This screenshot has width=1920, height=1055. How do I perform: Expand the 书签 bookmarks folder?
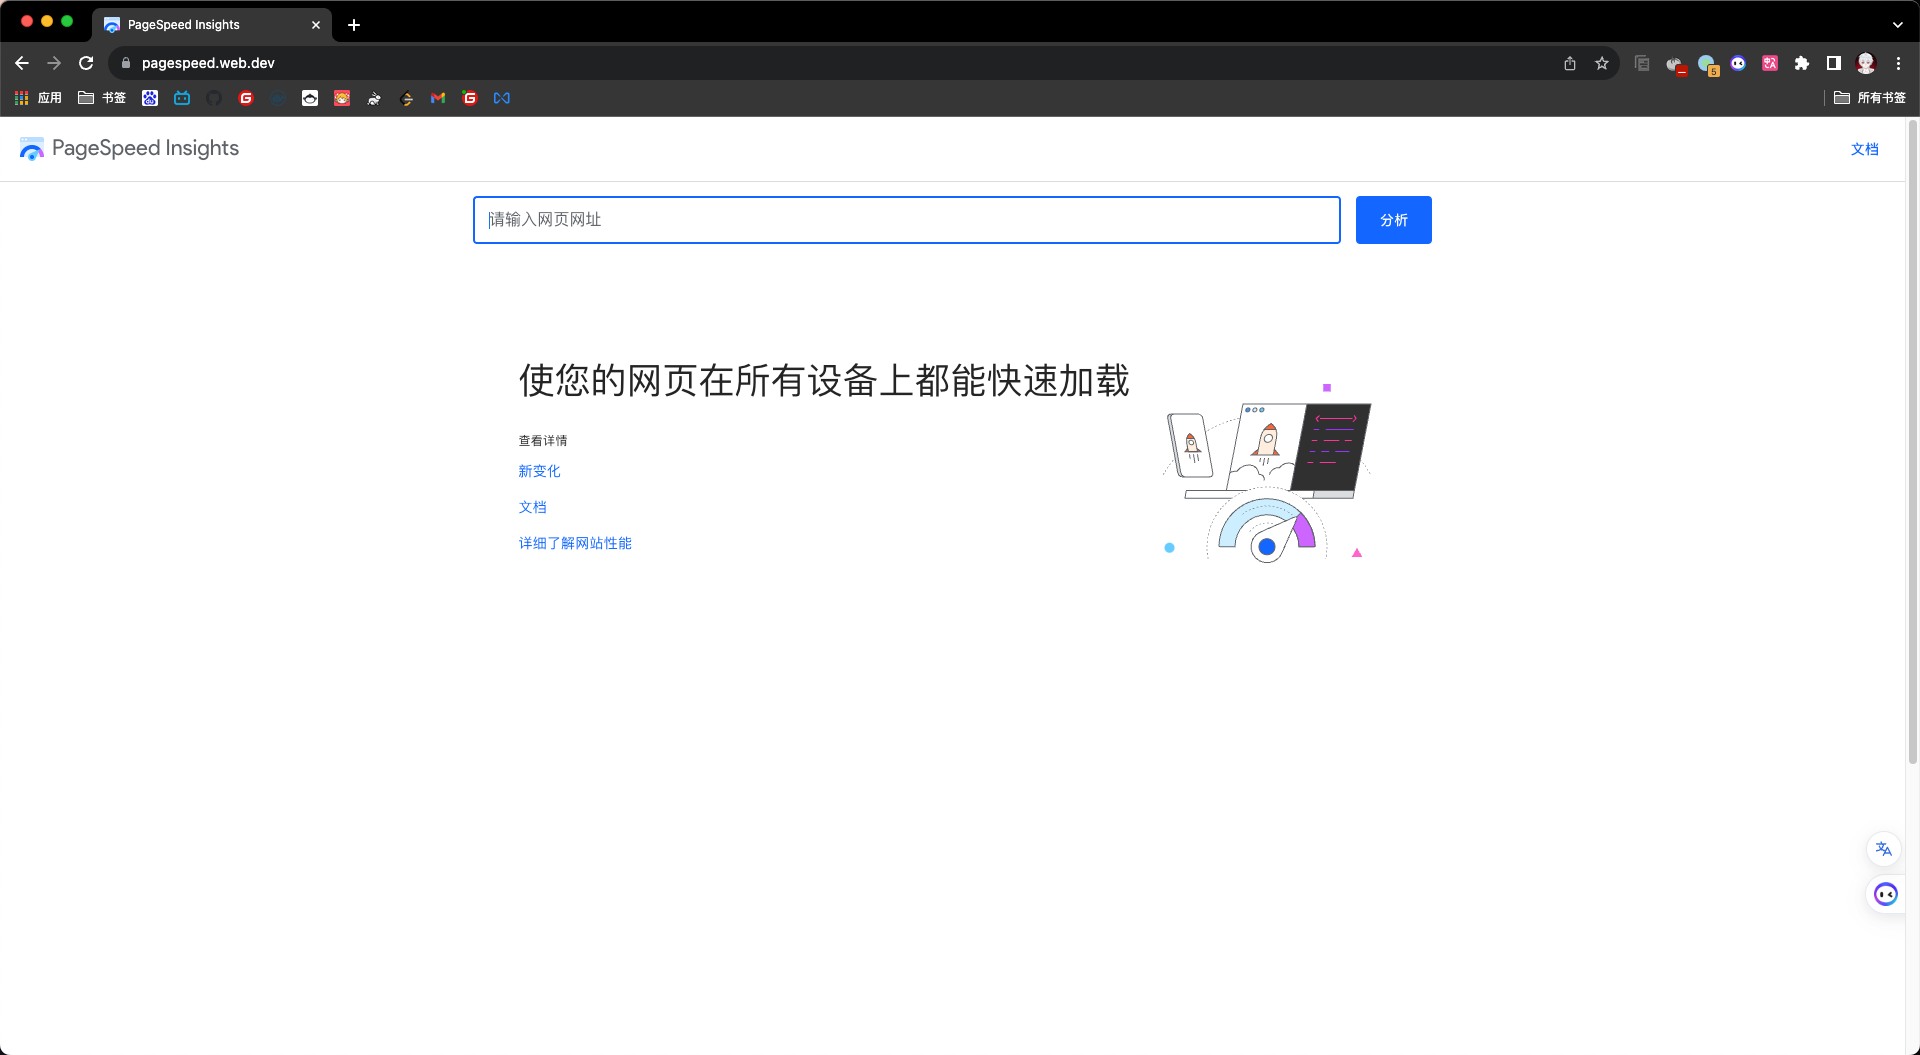(x=102, y=98)
